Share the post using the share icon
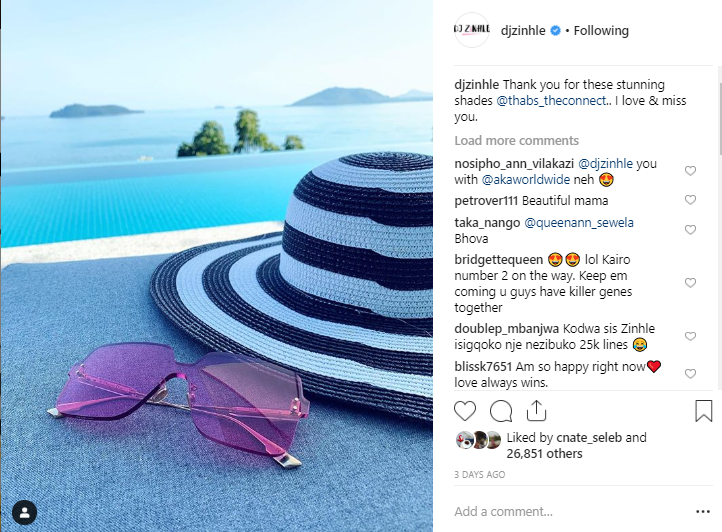 pyautogui.click(x=536, y=410)
